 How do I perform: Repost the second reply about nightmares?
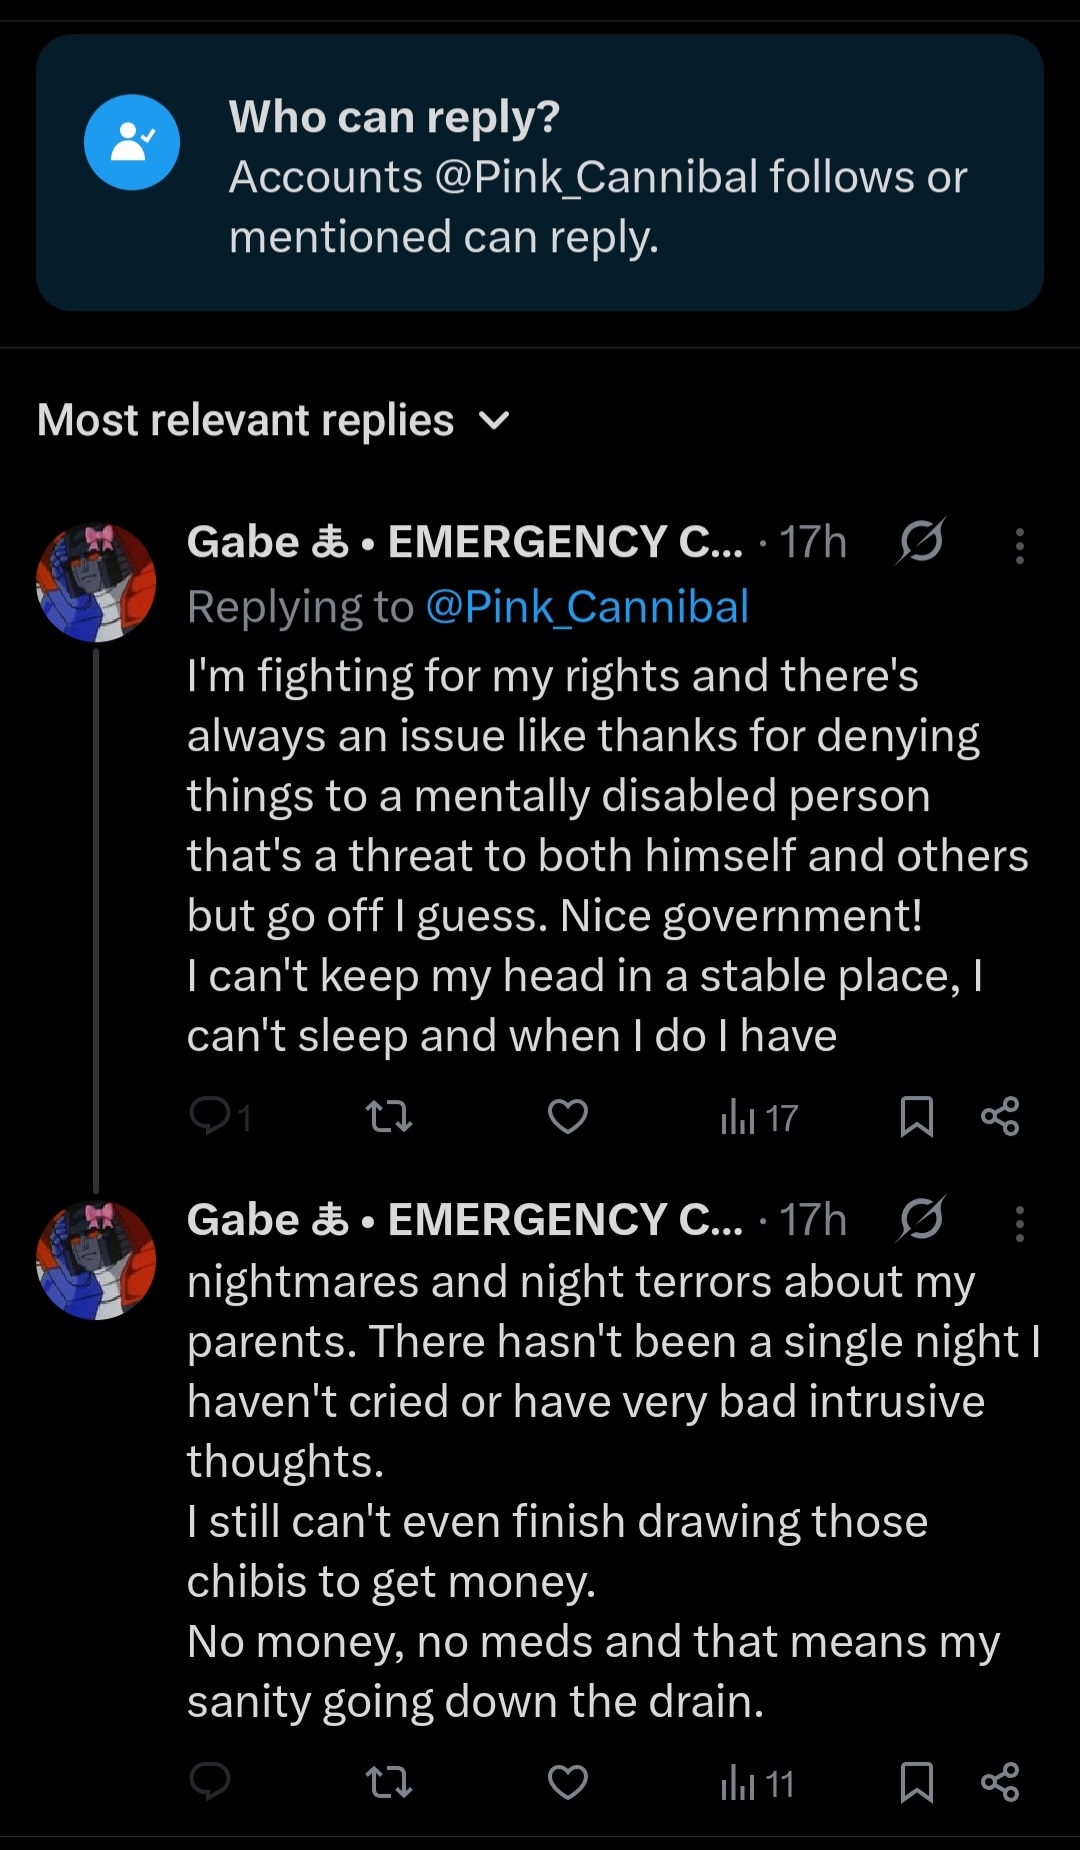(x=389, y=1782)
